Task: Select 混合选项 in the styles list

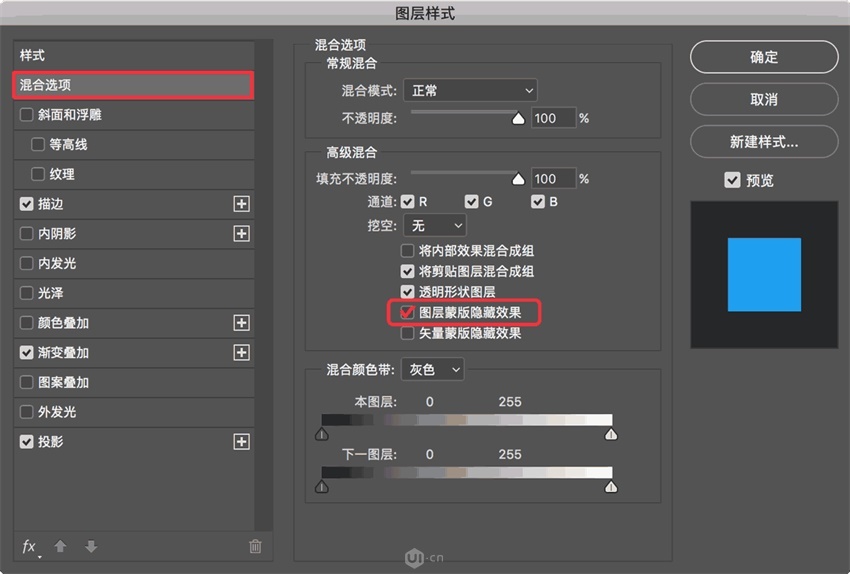Action: pos(132,86)
